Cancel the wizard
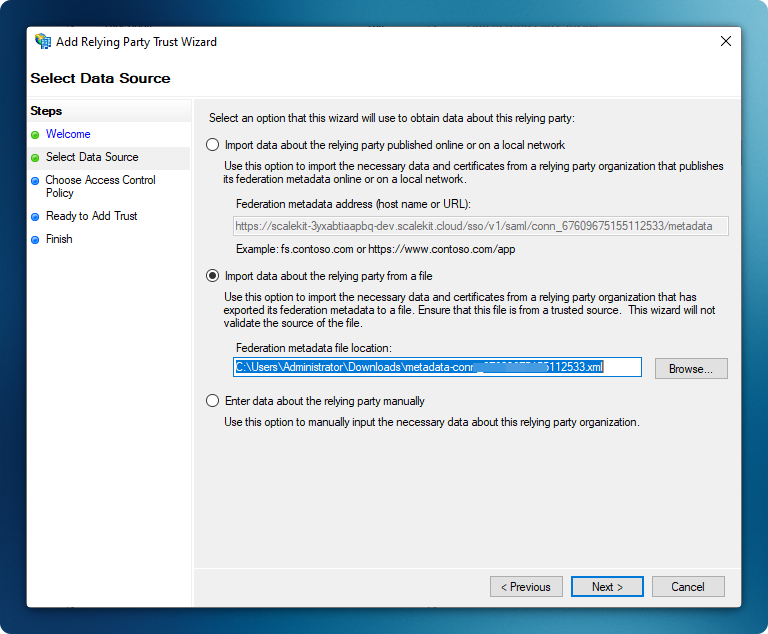The image size is (768, 634). click(x=688, y=587)
